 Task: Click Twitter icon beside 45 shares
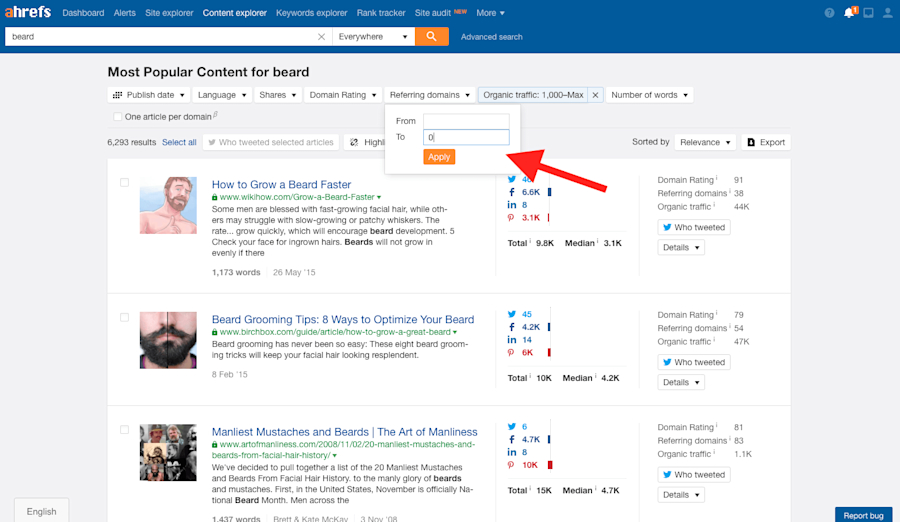(511, 314)
